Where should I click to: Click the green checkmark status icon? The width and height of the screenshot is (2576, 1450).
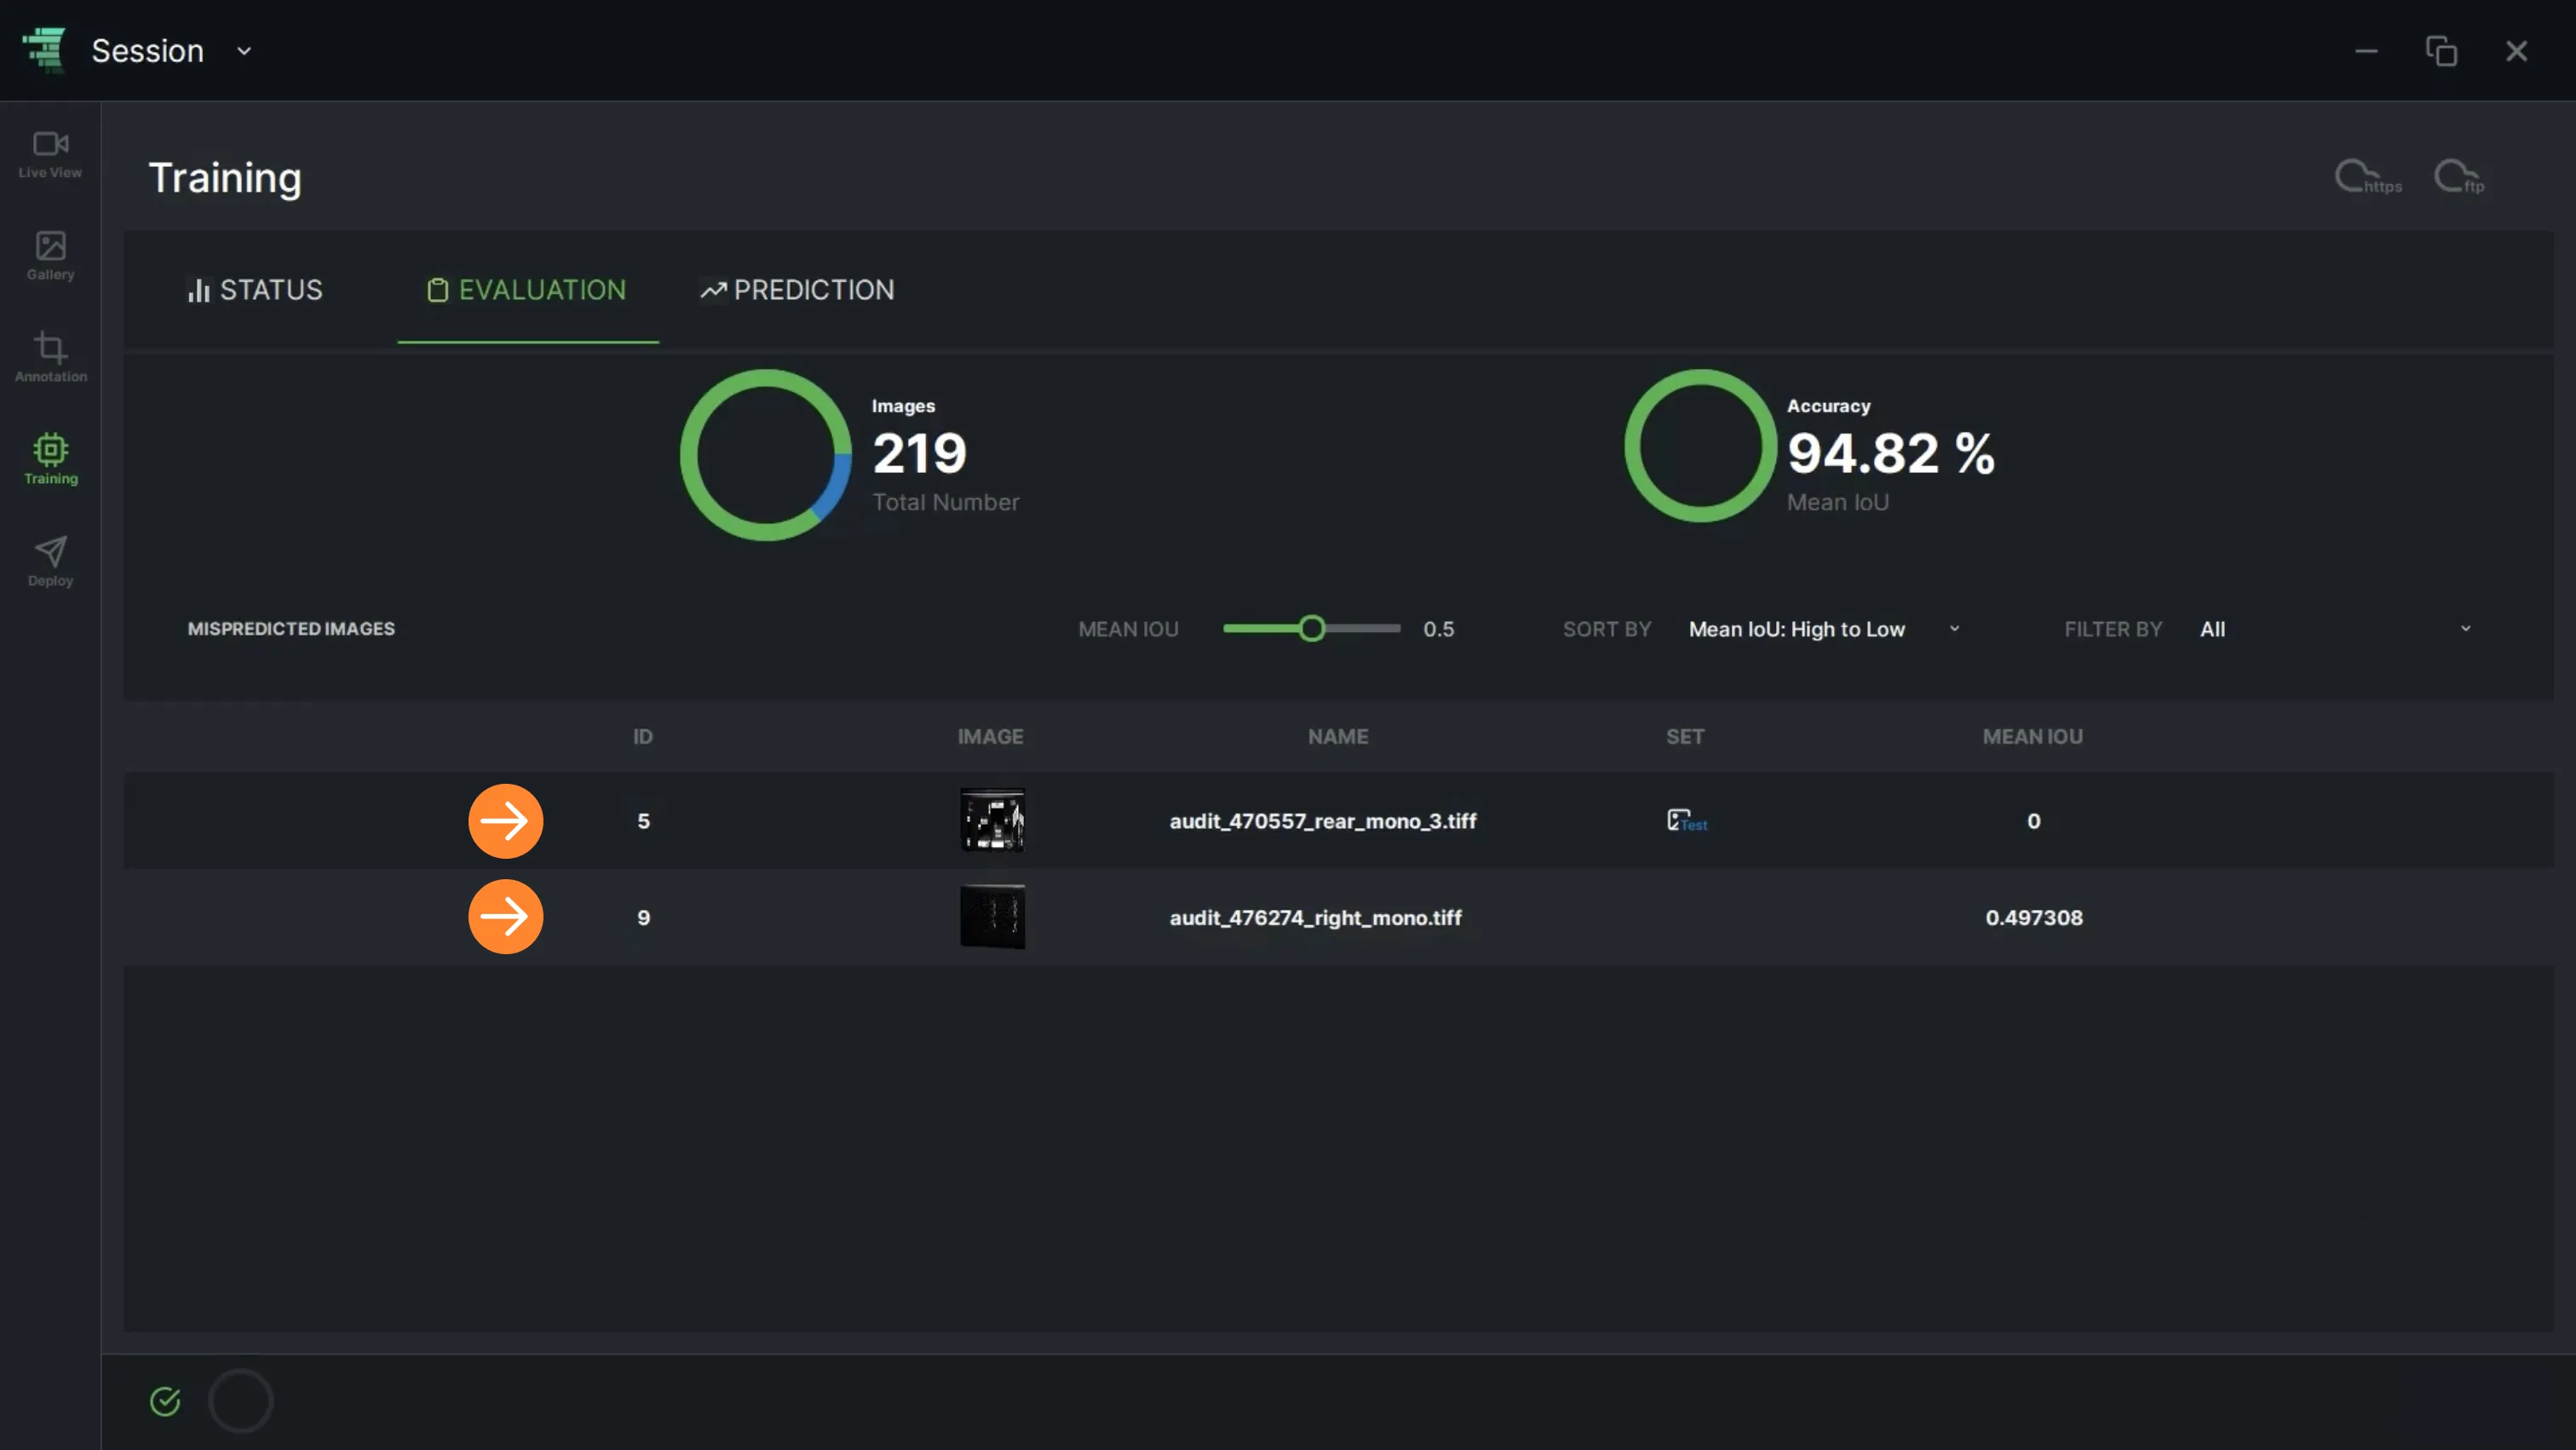pyautogui.click(x=165, y=1401)
